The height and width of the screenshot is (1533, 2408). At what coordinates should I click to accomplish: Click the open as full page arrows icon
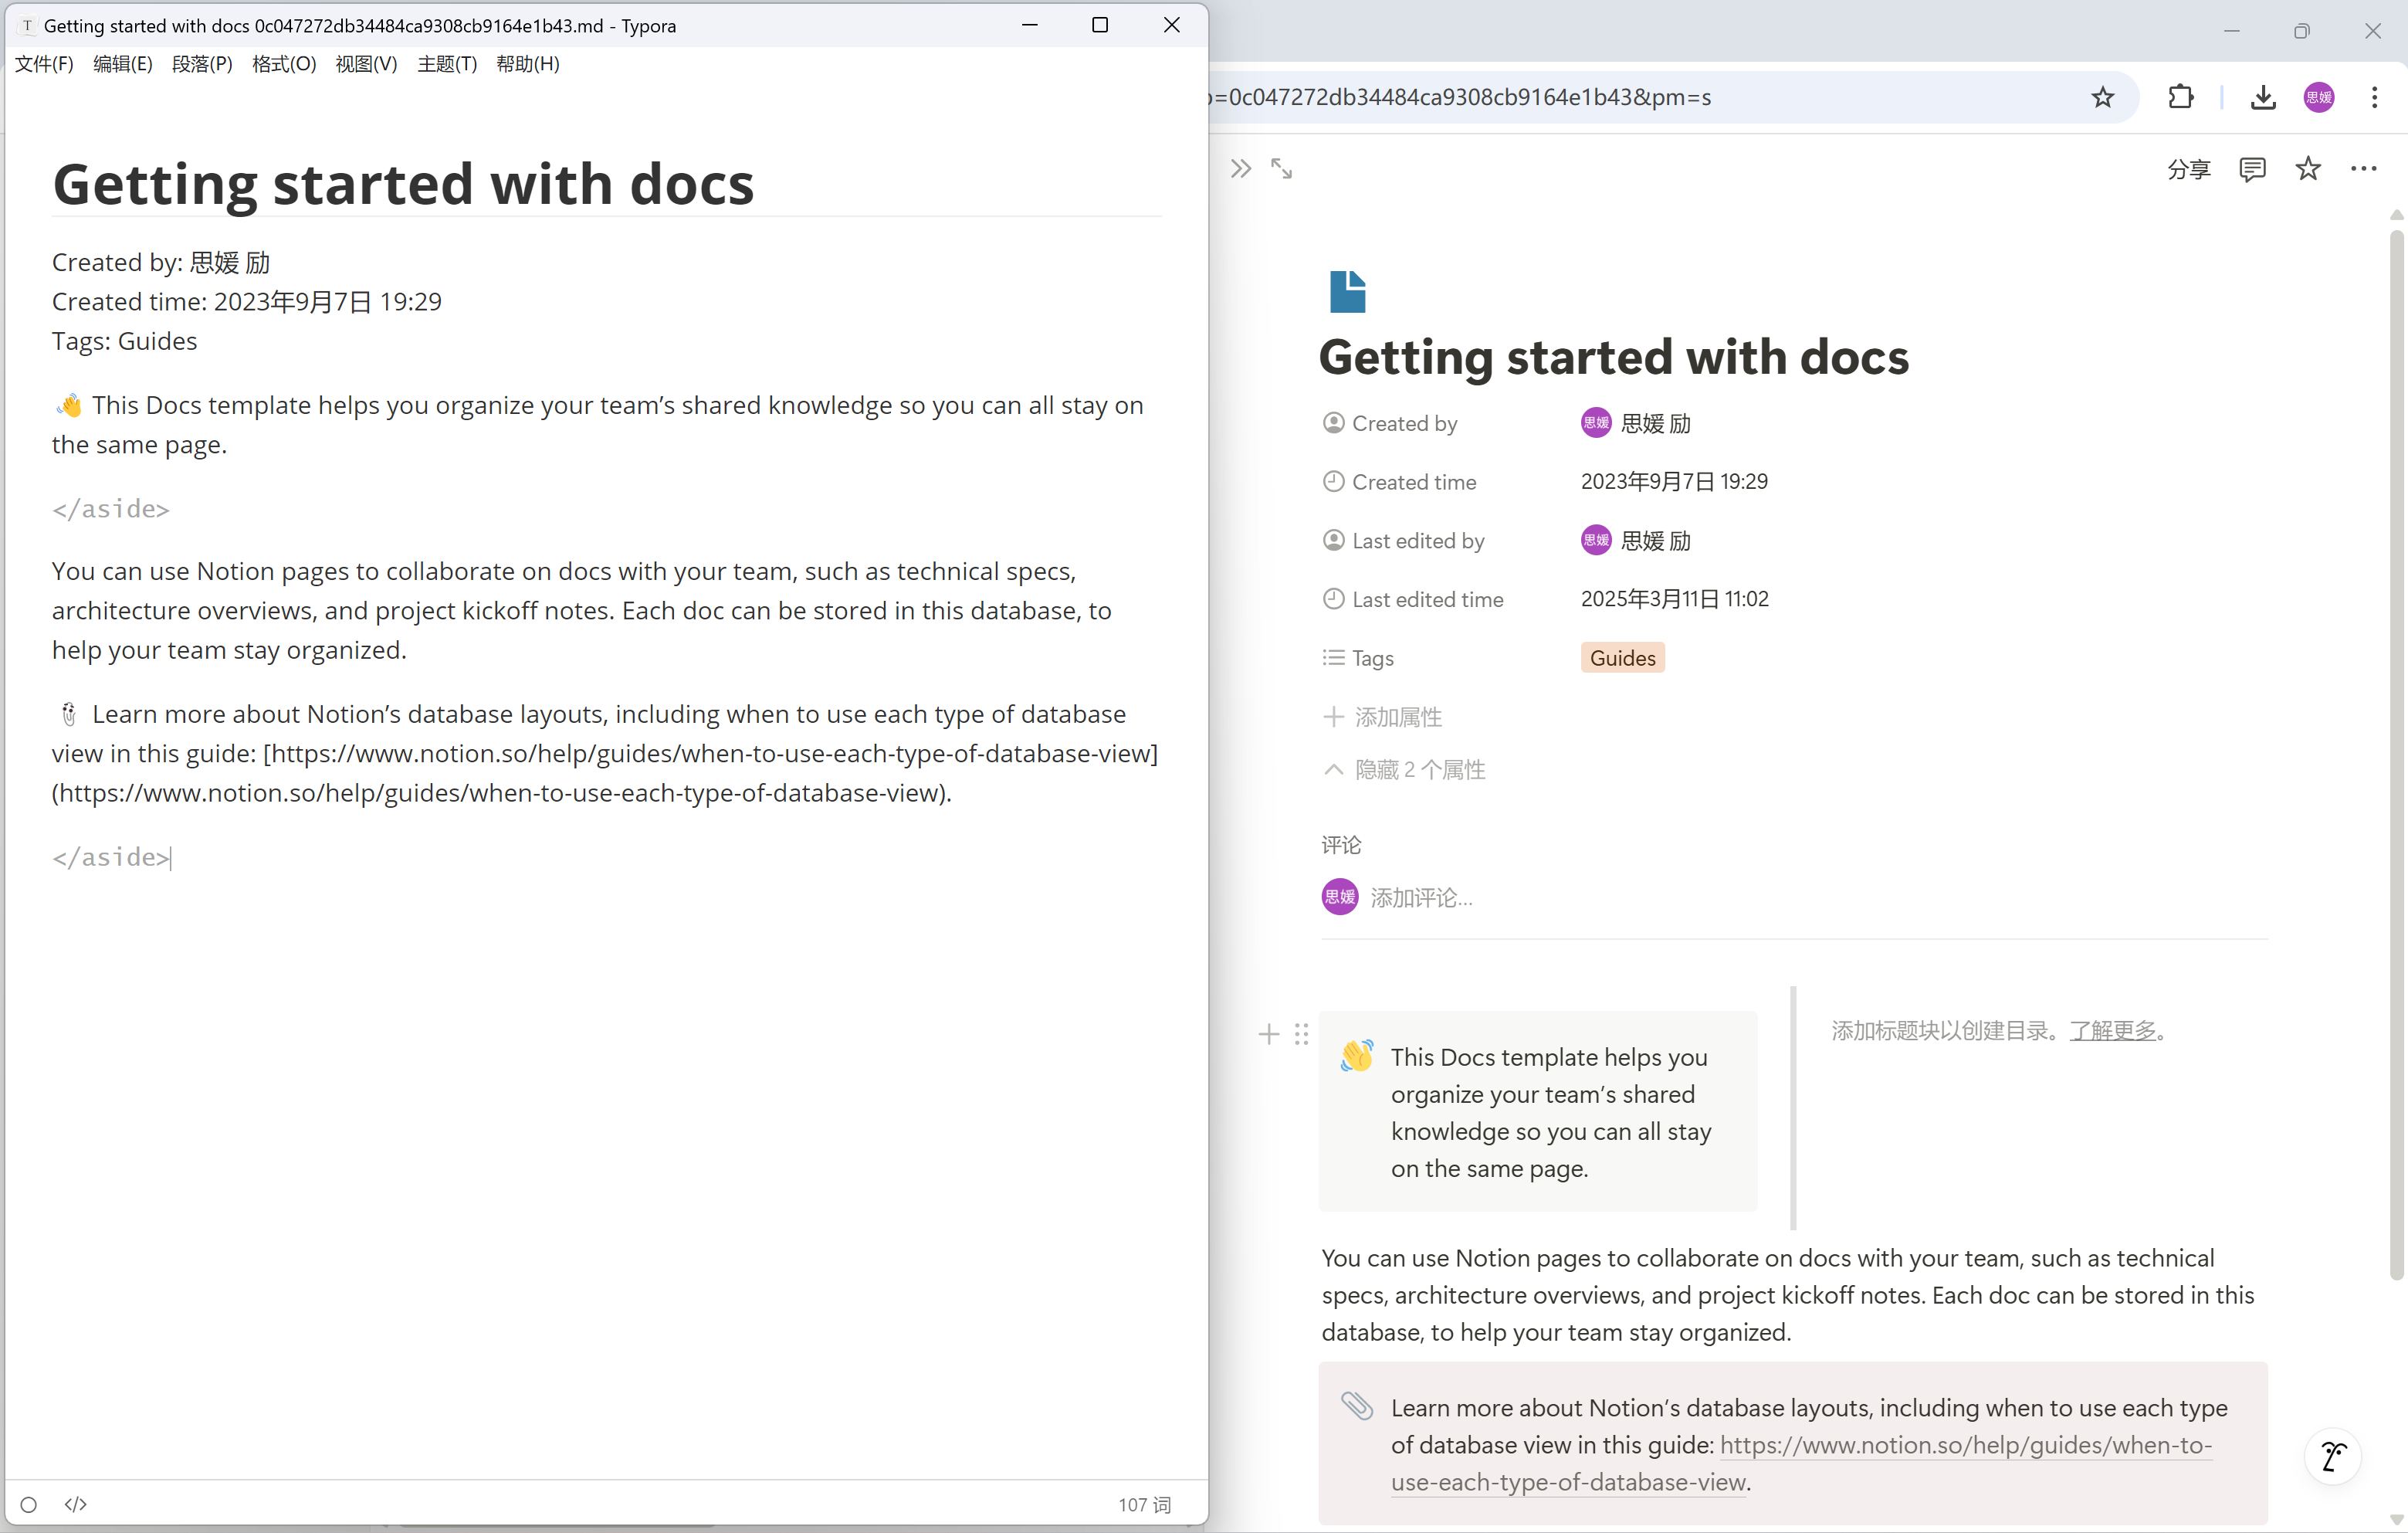coord(1281,169)
